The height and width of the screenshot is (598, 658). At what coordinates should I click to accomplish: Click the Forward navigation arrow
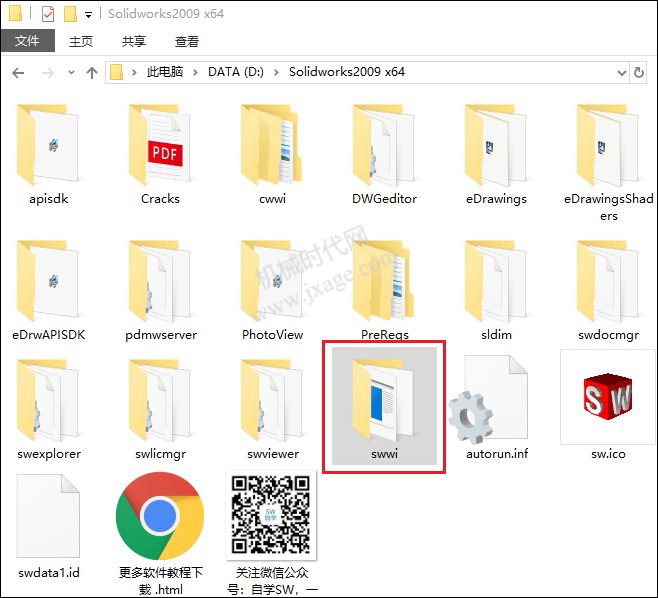coord(48,73)
